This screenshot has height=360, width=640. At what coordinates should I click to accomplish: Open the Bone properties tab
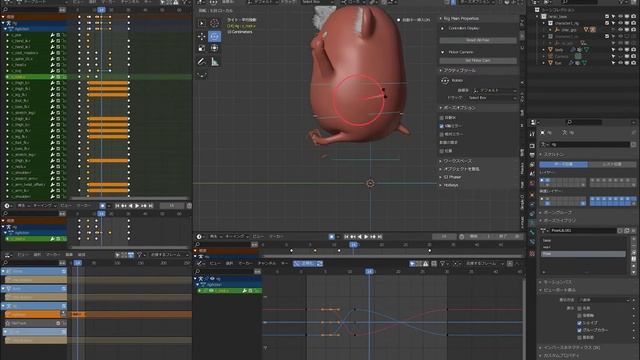point(532,233)
